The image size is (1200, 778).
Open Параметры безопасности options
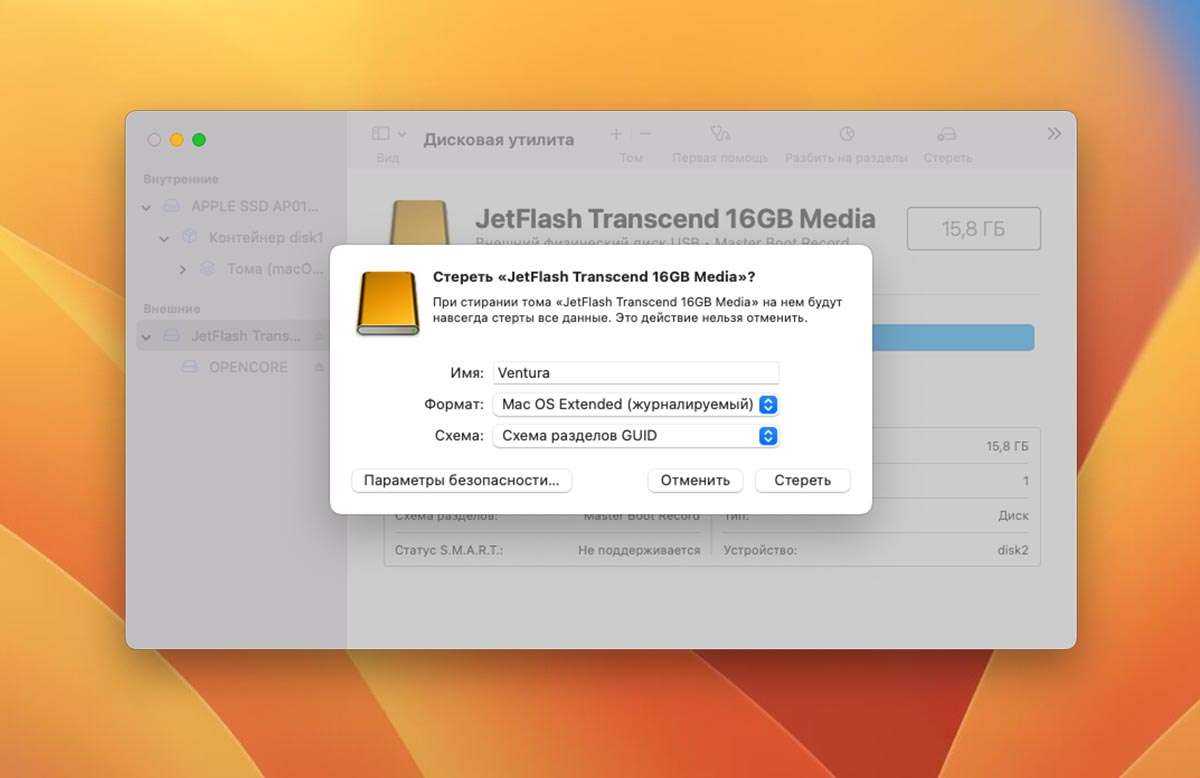click(x=461, y=480)
